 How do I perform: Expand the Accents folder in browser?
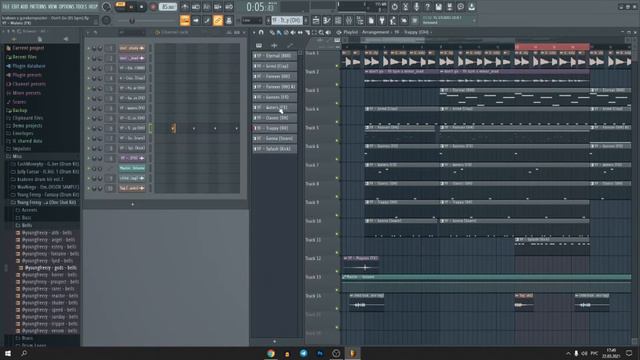[x=29, y=210]
